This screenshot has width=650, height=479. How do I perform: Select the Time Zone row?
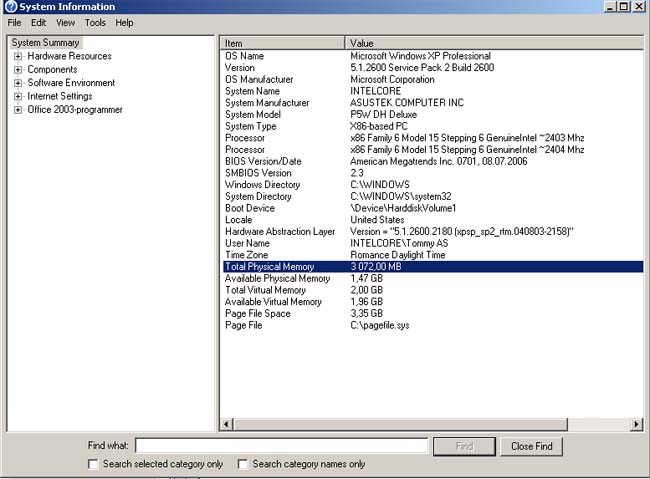click(433, 255)
